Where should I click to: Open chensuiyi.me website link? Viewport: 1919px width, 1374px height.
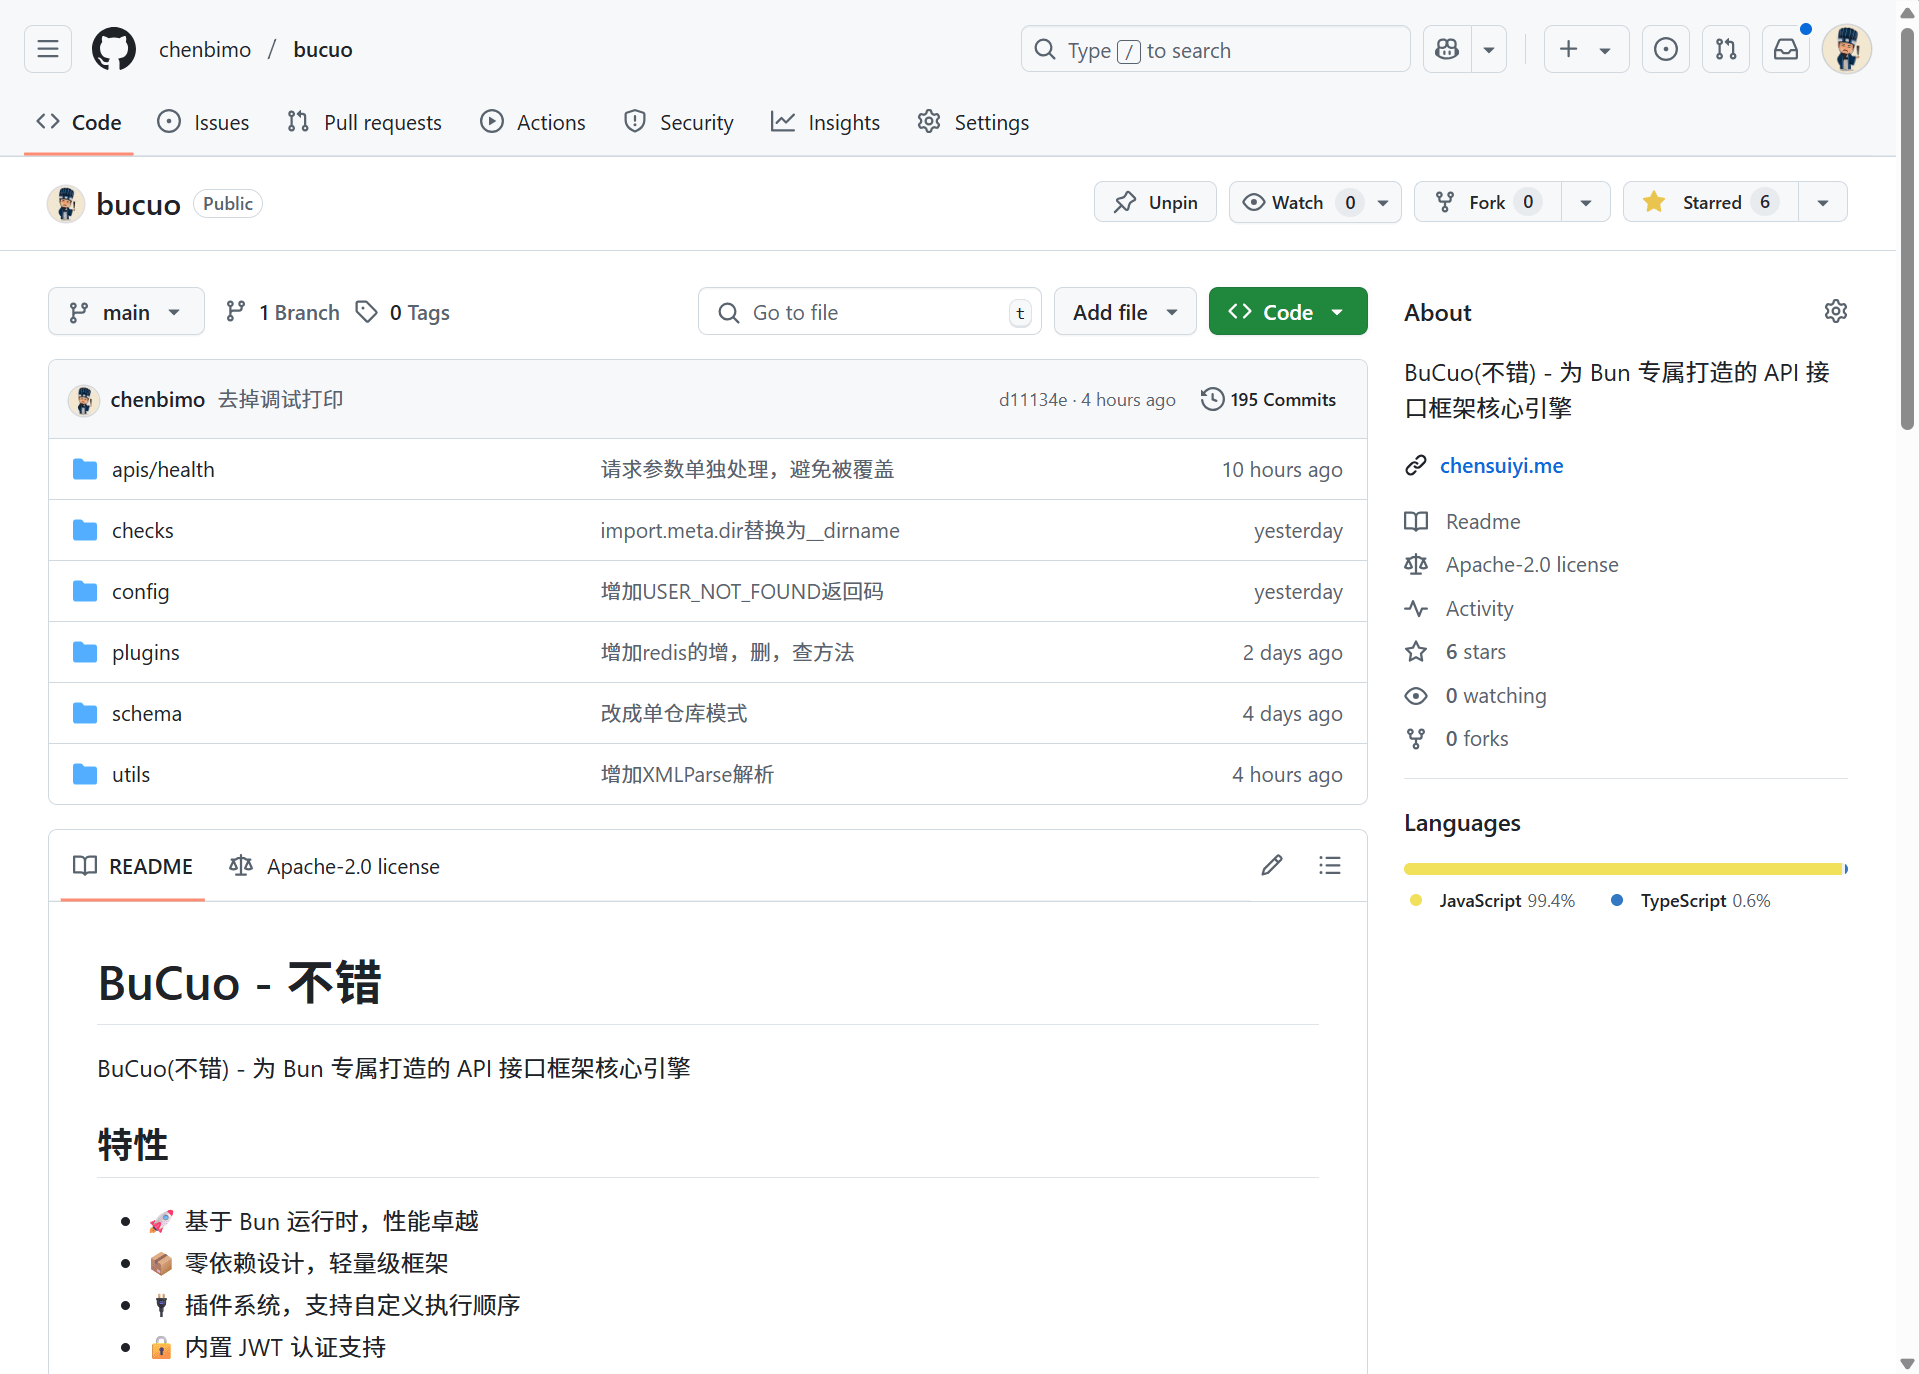[x=1501, y=466]
